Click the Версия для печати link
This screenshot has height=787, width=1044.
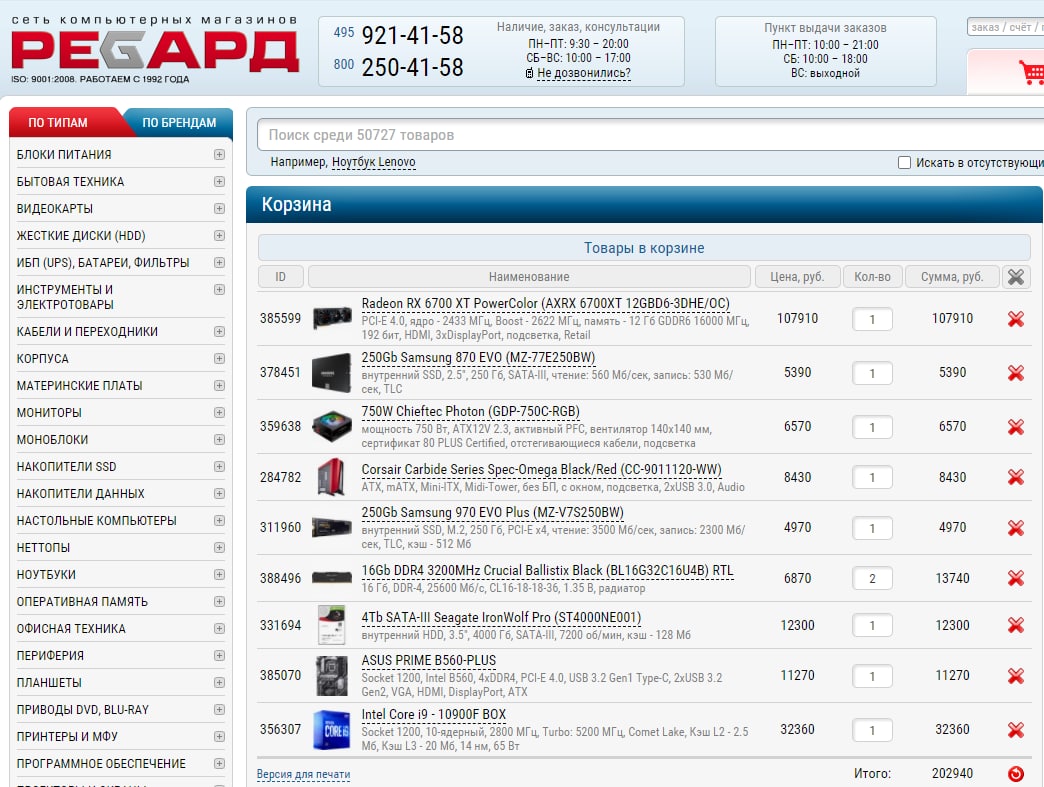(x=304, y=774)
